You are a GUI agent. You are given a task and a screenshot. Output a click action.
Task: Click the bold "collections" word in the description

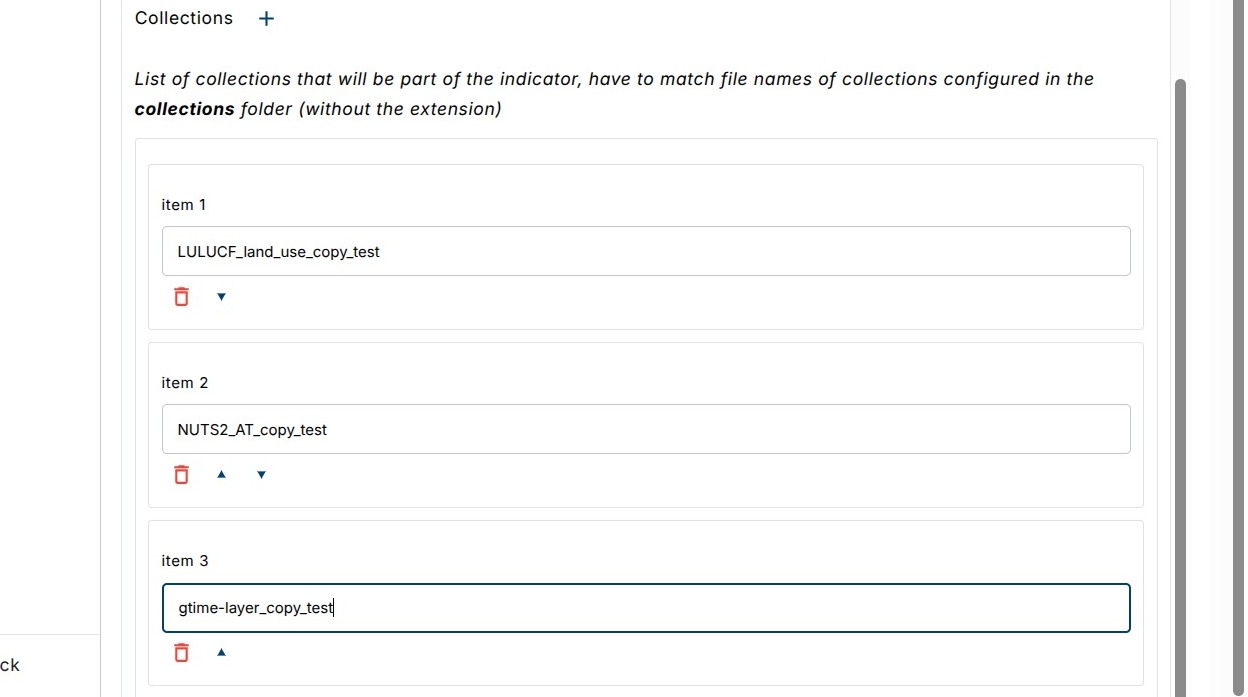(x=185, y=109)
